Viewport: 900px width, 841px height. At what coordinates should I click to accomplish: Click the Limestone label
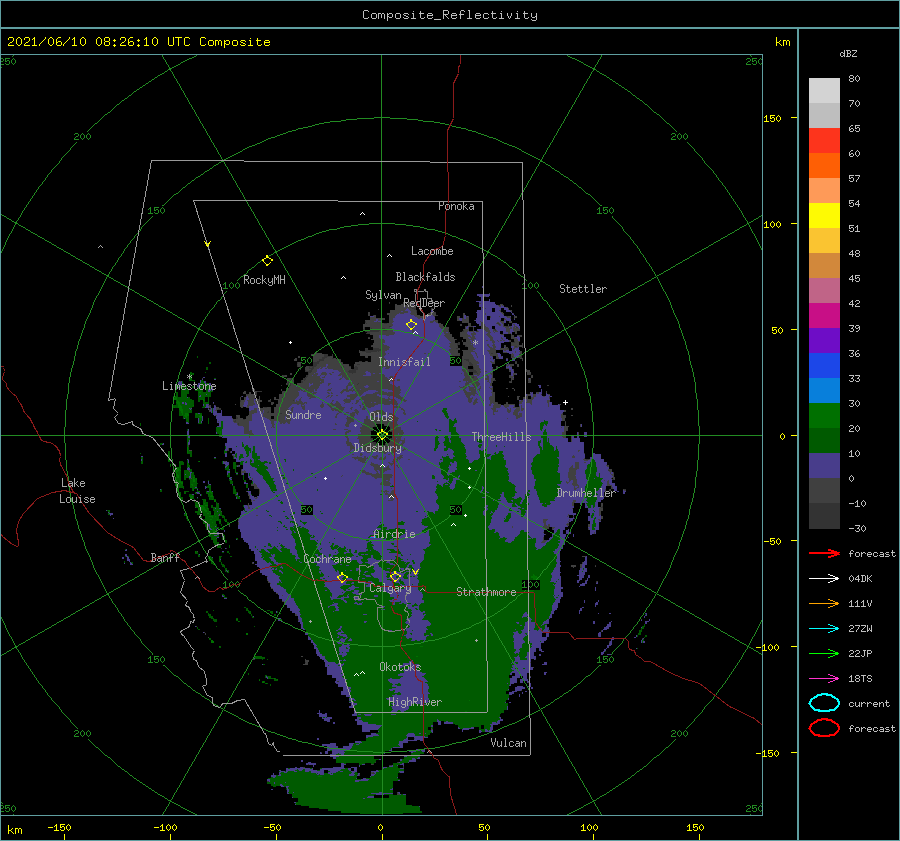tap(189, 386)
